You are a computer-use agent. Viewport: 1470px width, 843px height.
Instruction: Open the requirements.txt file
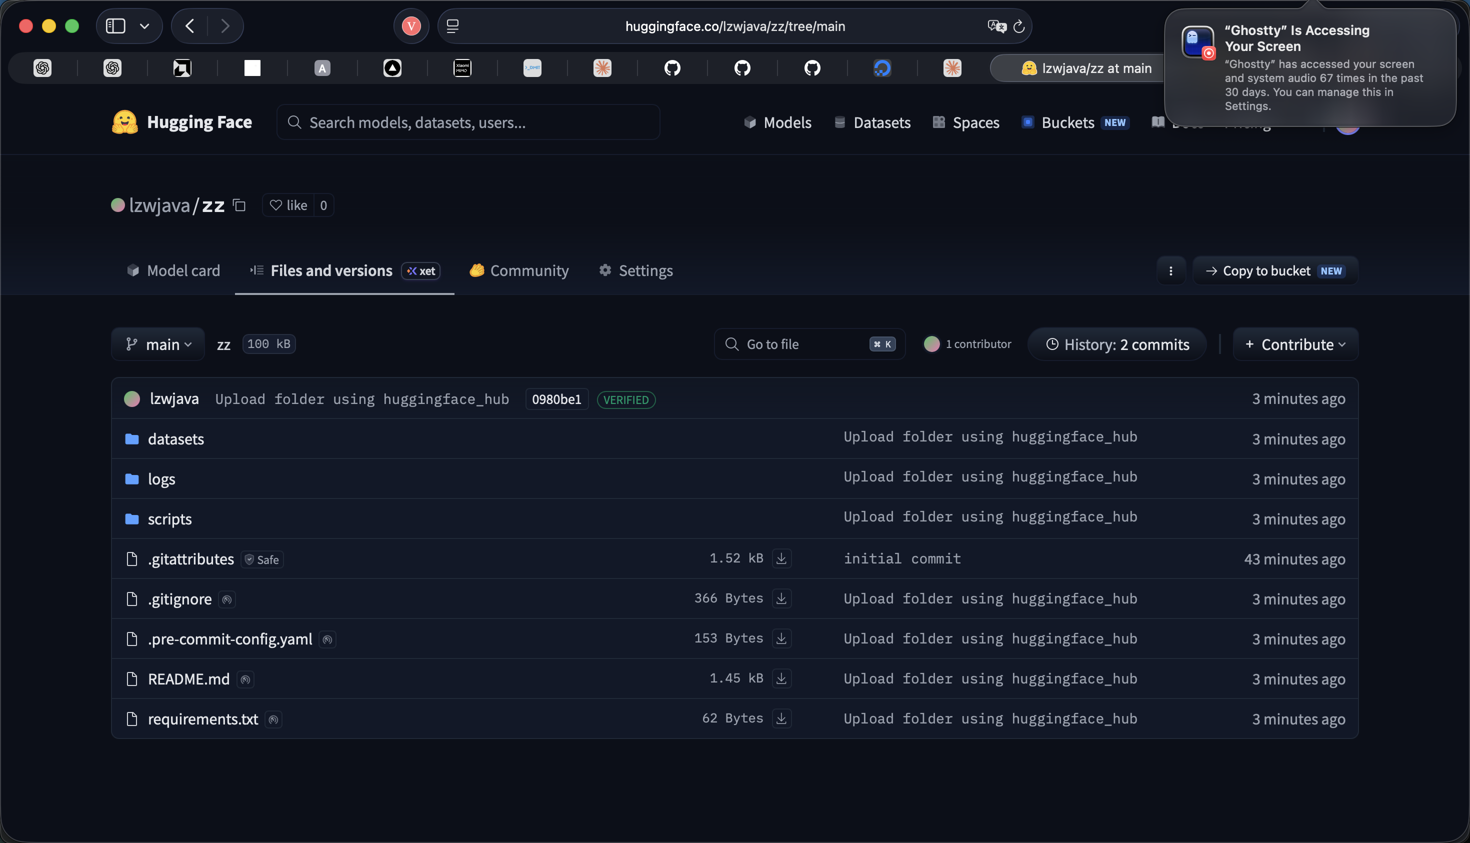coord(203,719)
